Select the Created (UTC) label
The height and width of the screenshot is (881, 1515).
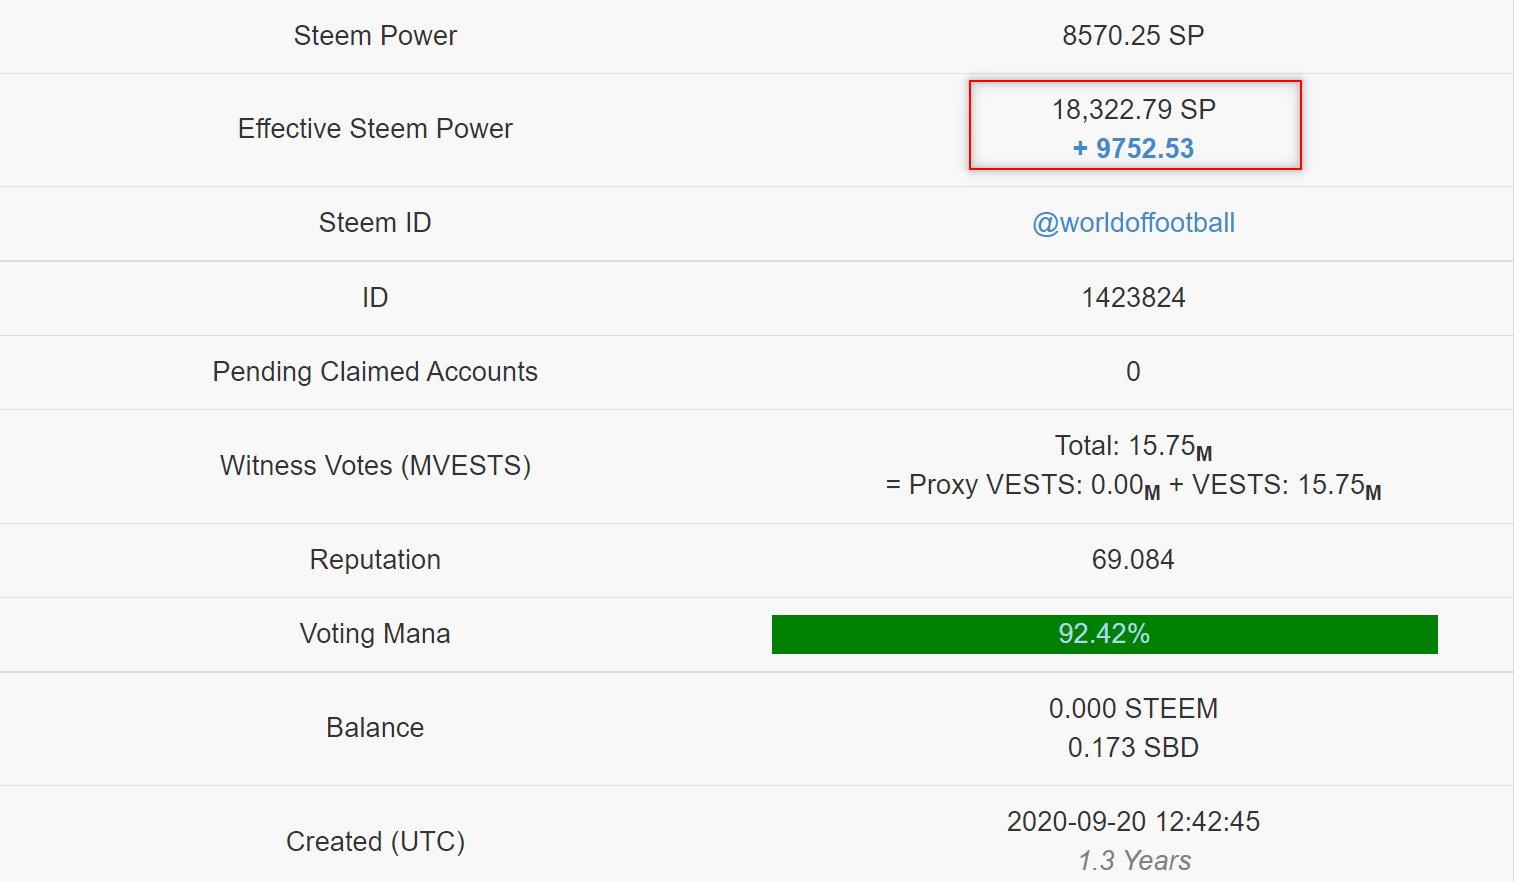[x=375, y=842]
